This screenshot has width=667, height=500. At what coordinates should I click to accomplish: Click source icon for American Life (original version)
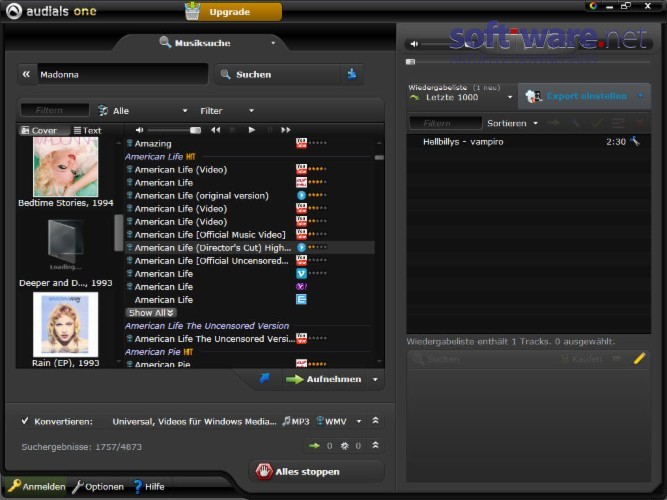click(x=301, y=195)
